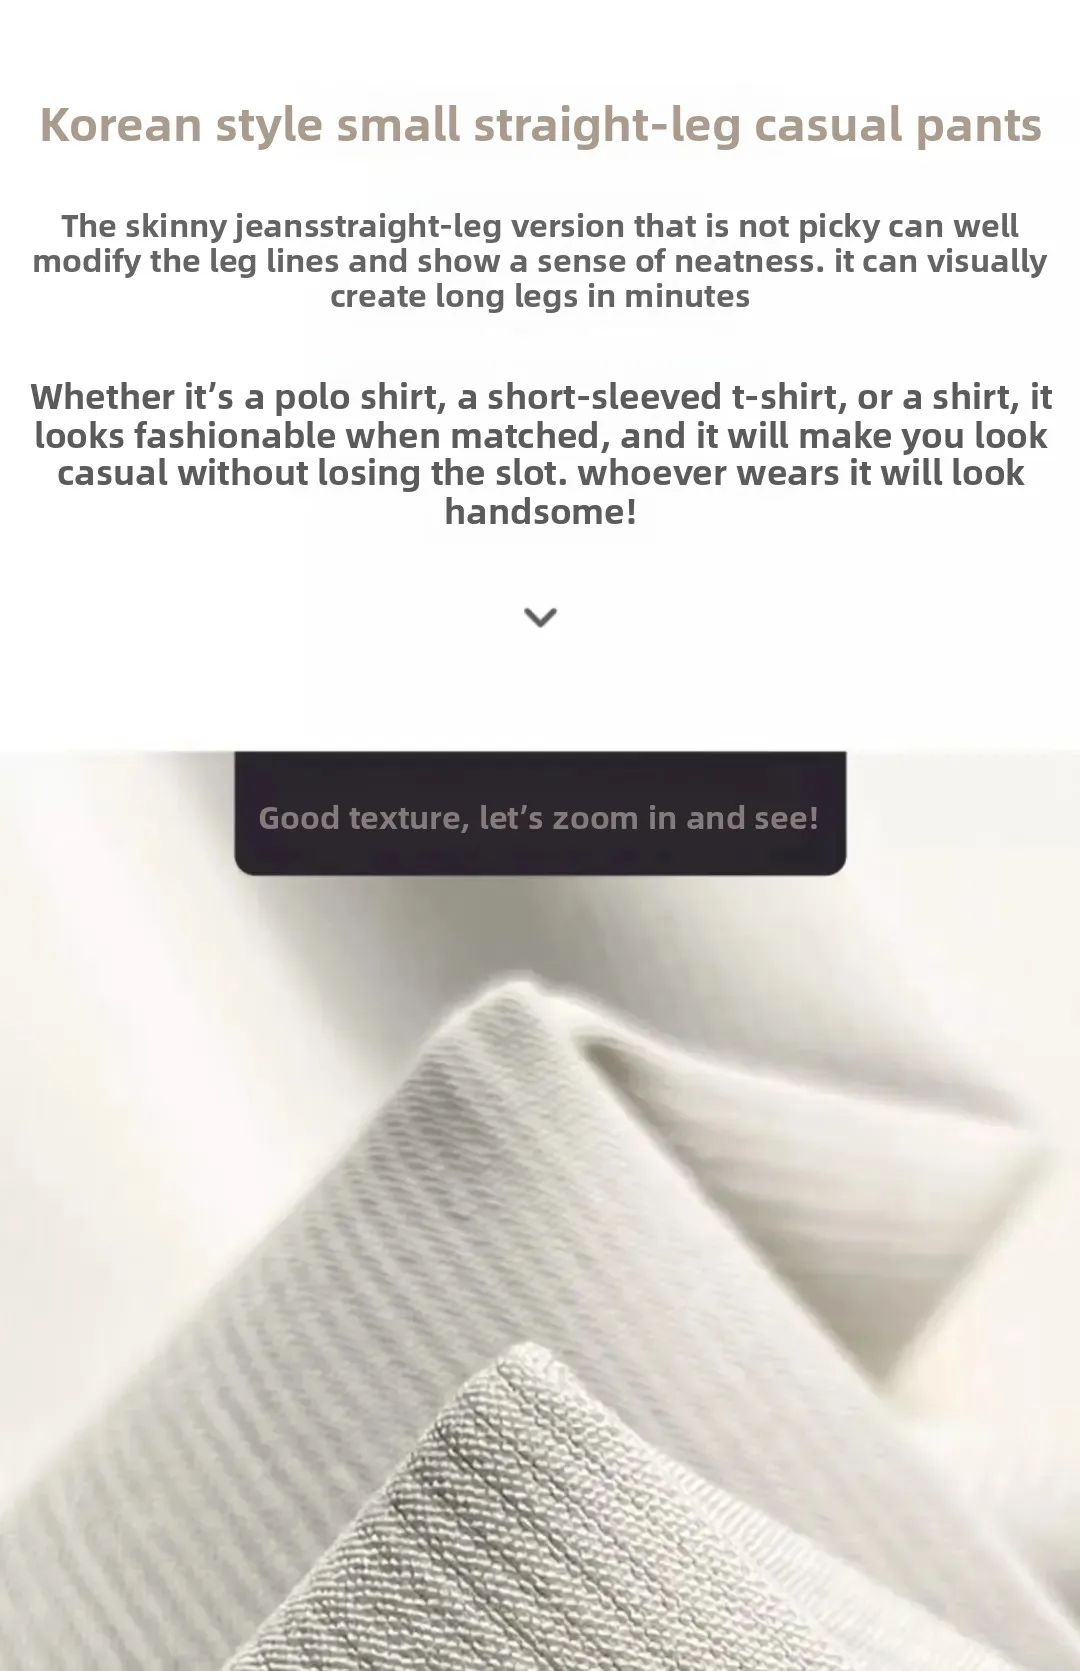Click 'casual pants' in the heading
The width and height of the screenshot is (1080, 1671).
tap(897, 127)
